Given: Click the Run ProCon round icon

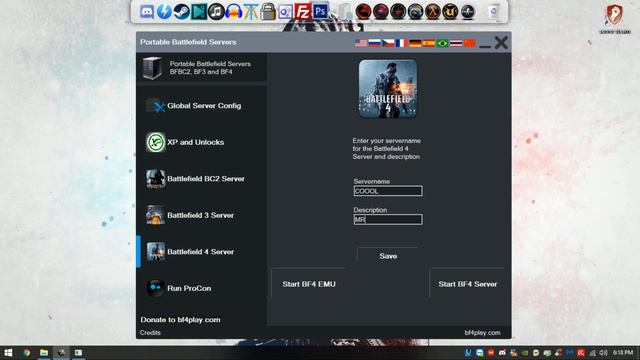Looking at the screenshot, I should coord(156,288).
